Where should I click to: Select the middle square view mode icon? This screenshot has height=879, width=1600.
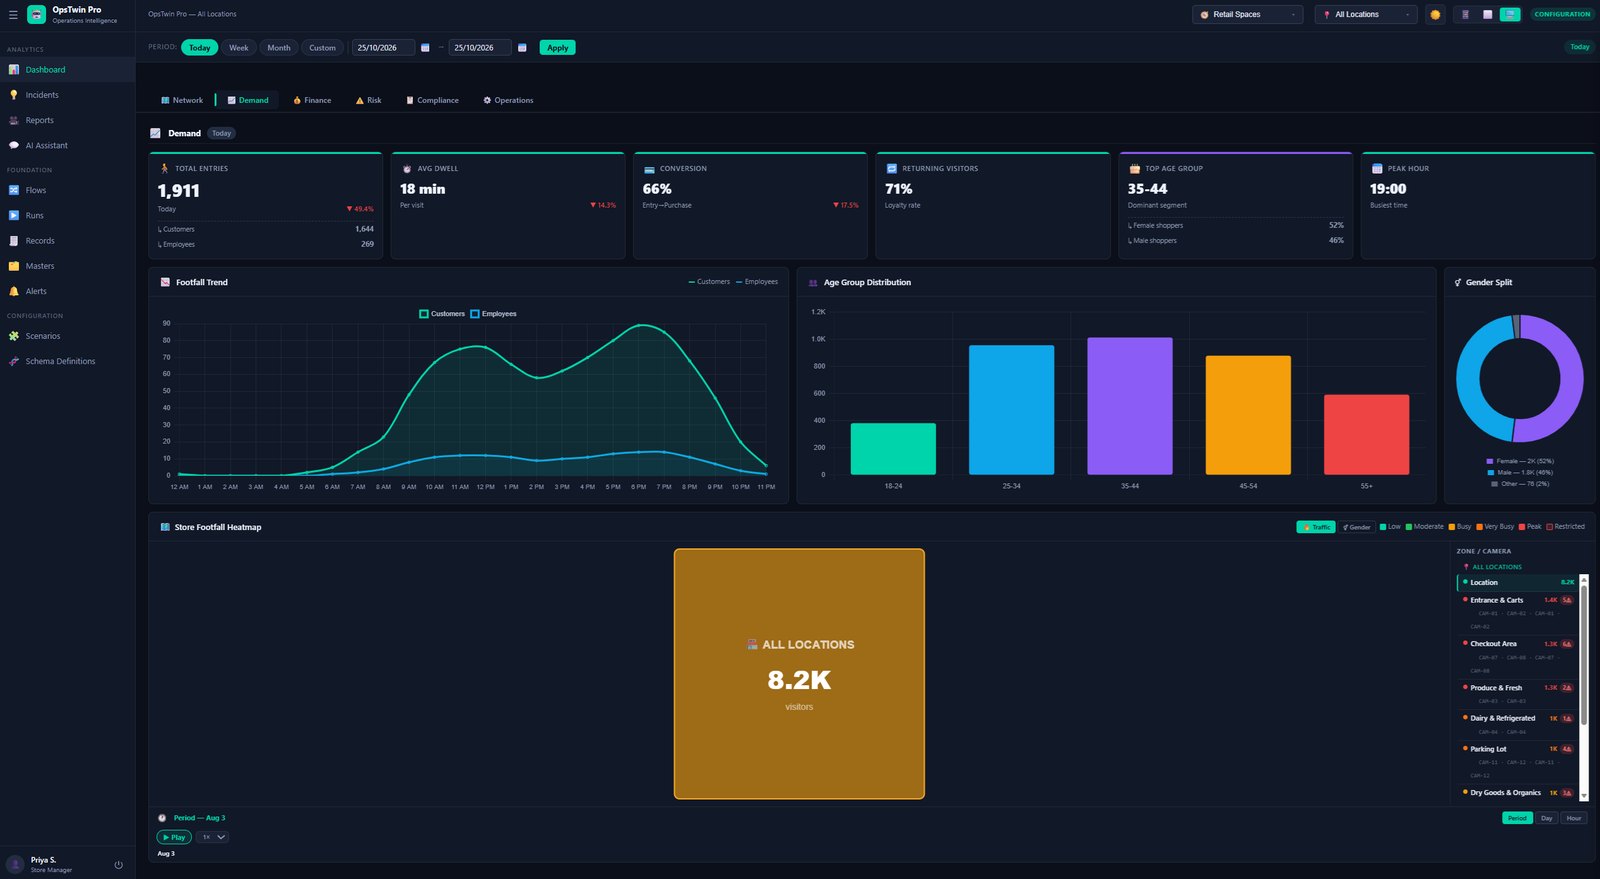[1487, 15]
